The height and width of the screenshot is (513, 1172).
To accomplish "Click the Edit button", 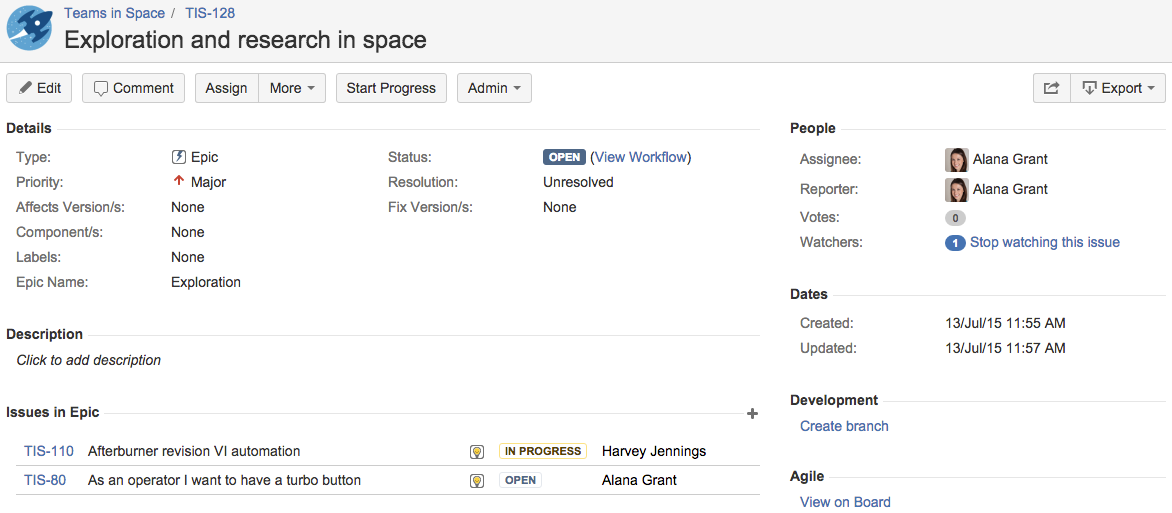I will 39,88.
